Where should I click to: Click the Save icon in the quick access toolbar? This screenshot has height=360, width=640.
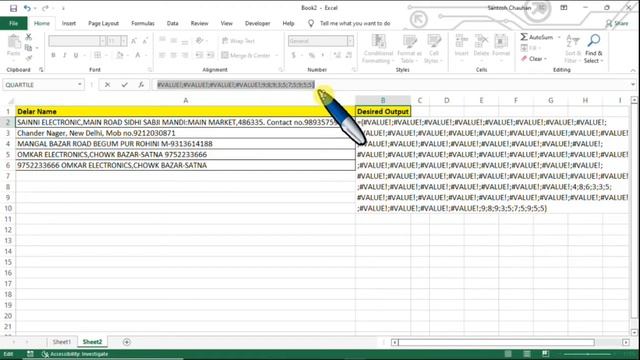[13, 8]
